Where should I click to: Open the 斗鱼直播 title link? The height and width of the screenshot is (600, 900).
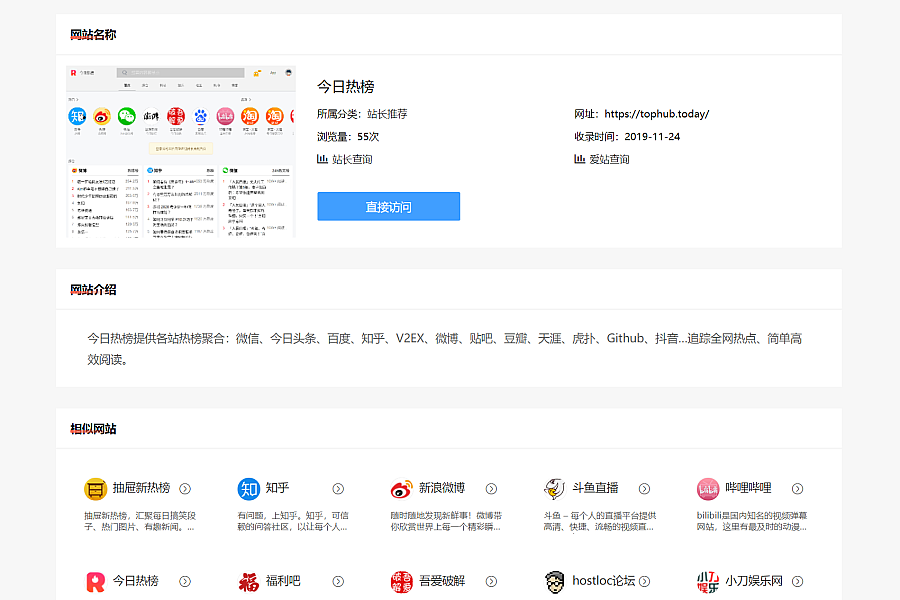(595, 488)
